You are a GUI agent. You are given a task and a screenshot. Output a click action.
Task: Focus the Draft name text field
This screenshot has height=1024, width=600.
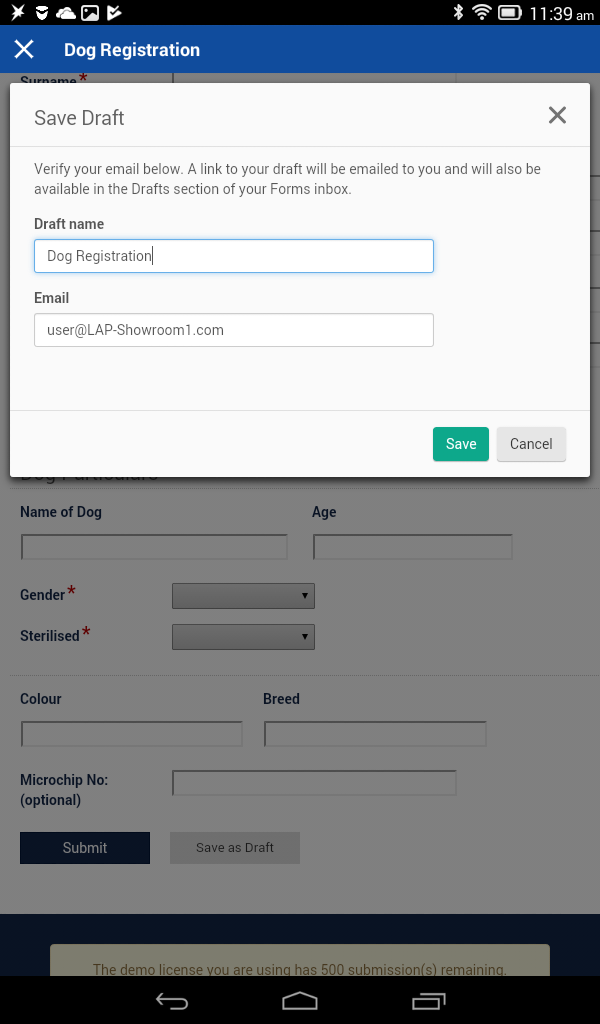(233, 256)
